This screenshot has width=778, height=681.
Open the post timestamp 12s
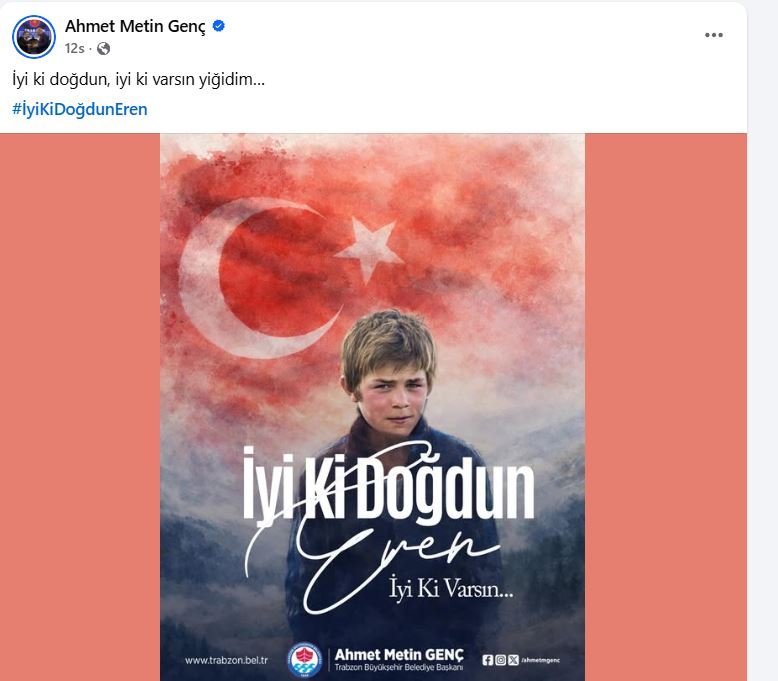(x=74, y=49)
